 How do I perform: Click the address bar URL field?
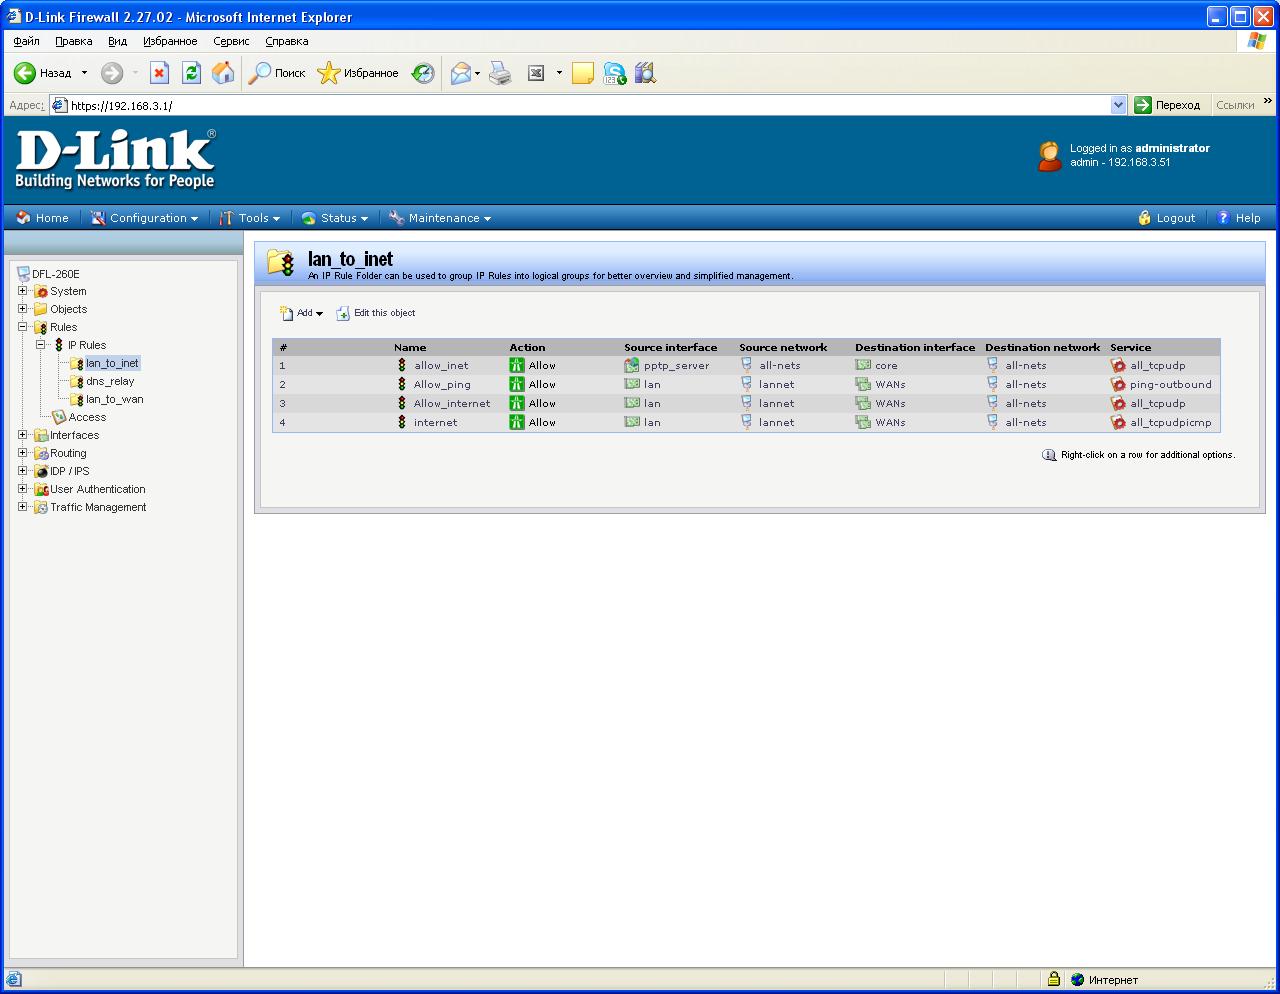point(589,105)
